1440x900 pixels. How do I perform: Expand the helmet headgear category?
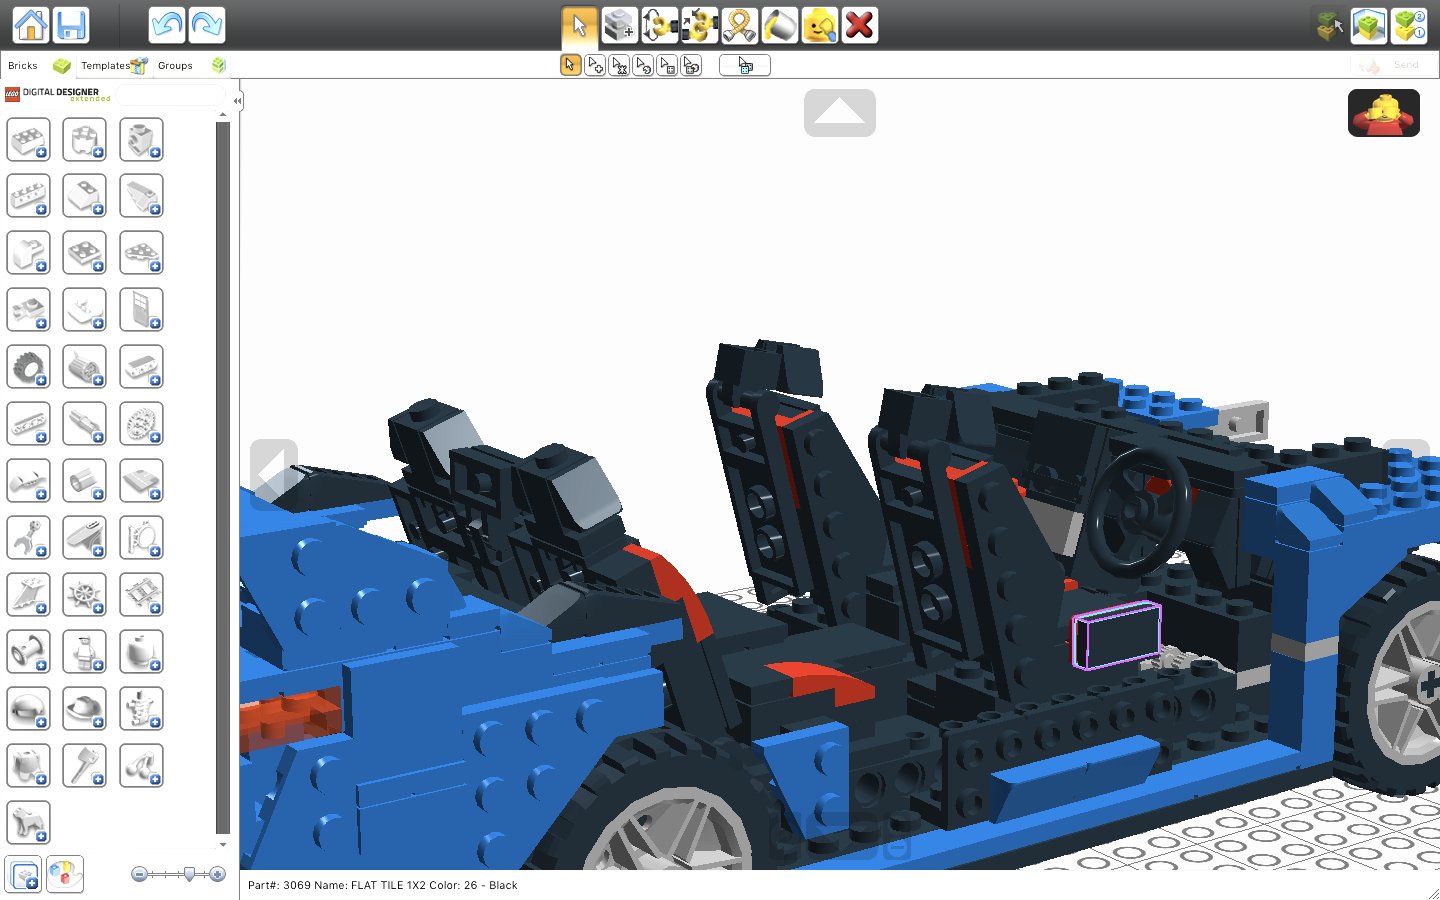pos(28,710)
